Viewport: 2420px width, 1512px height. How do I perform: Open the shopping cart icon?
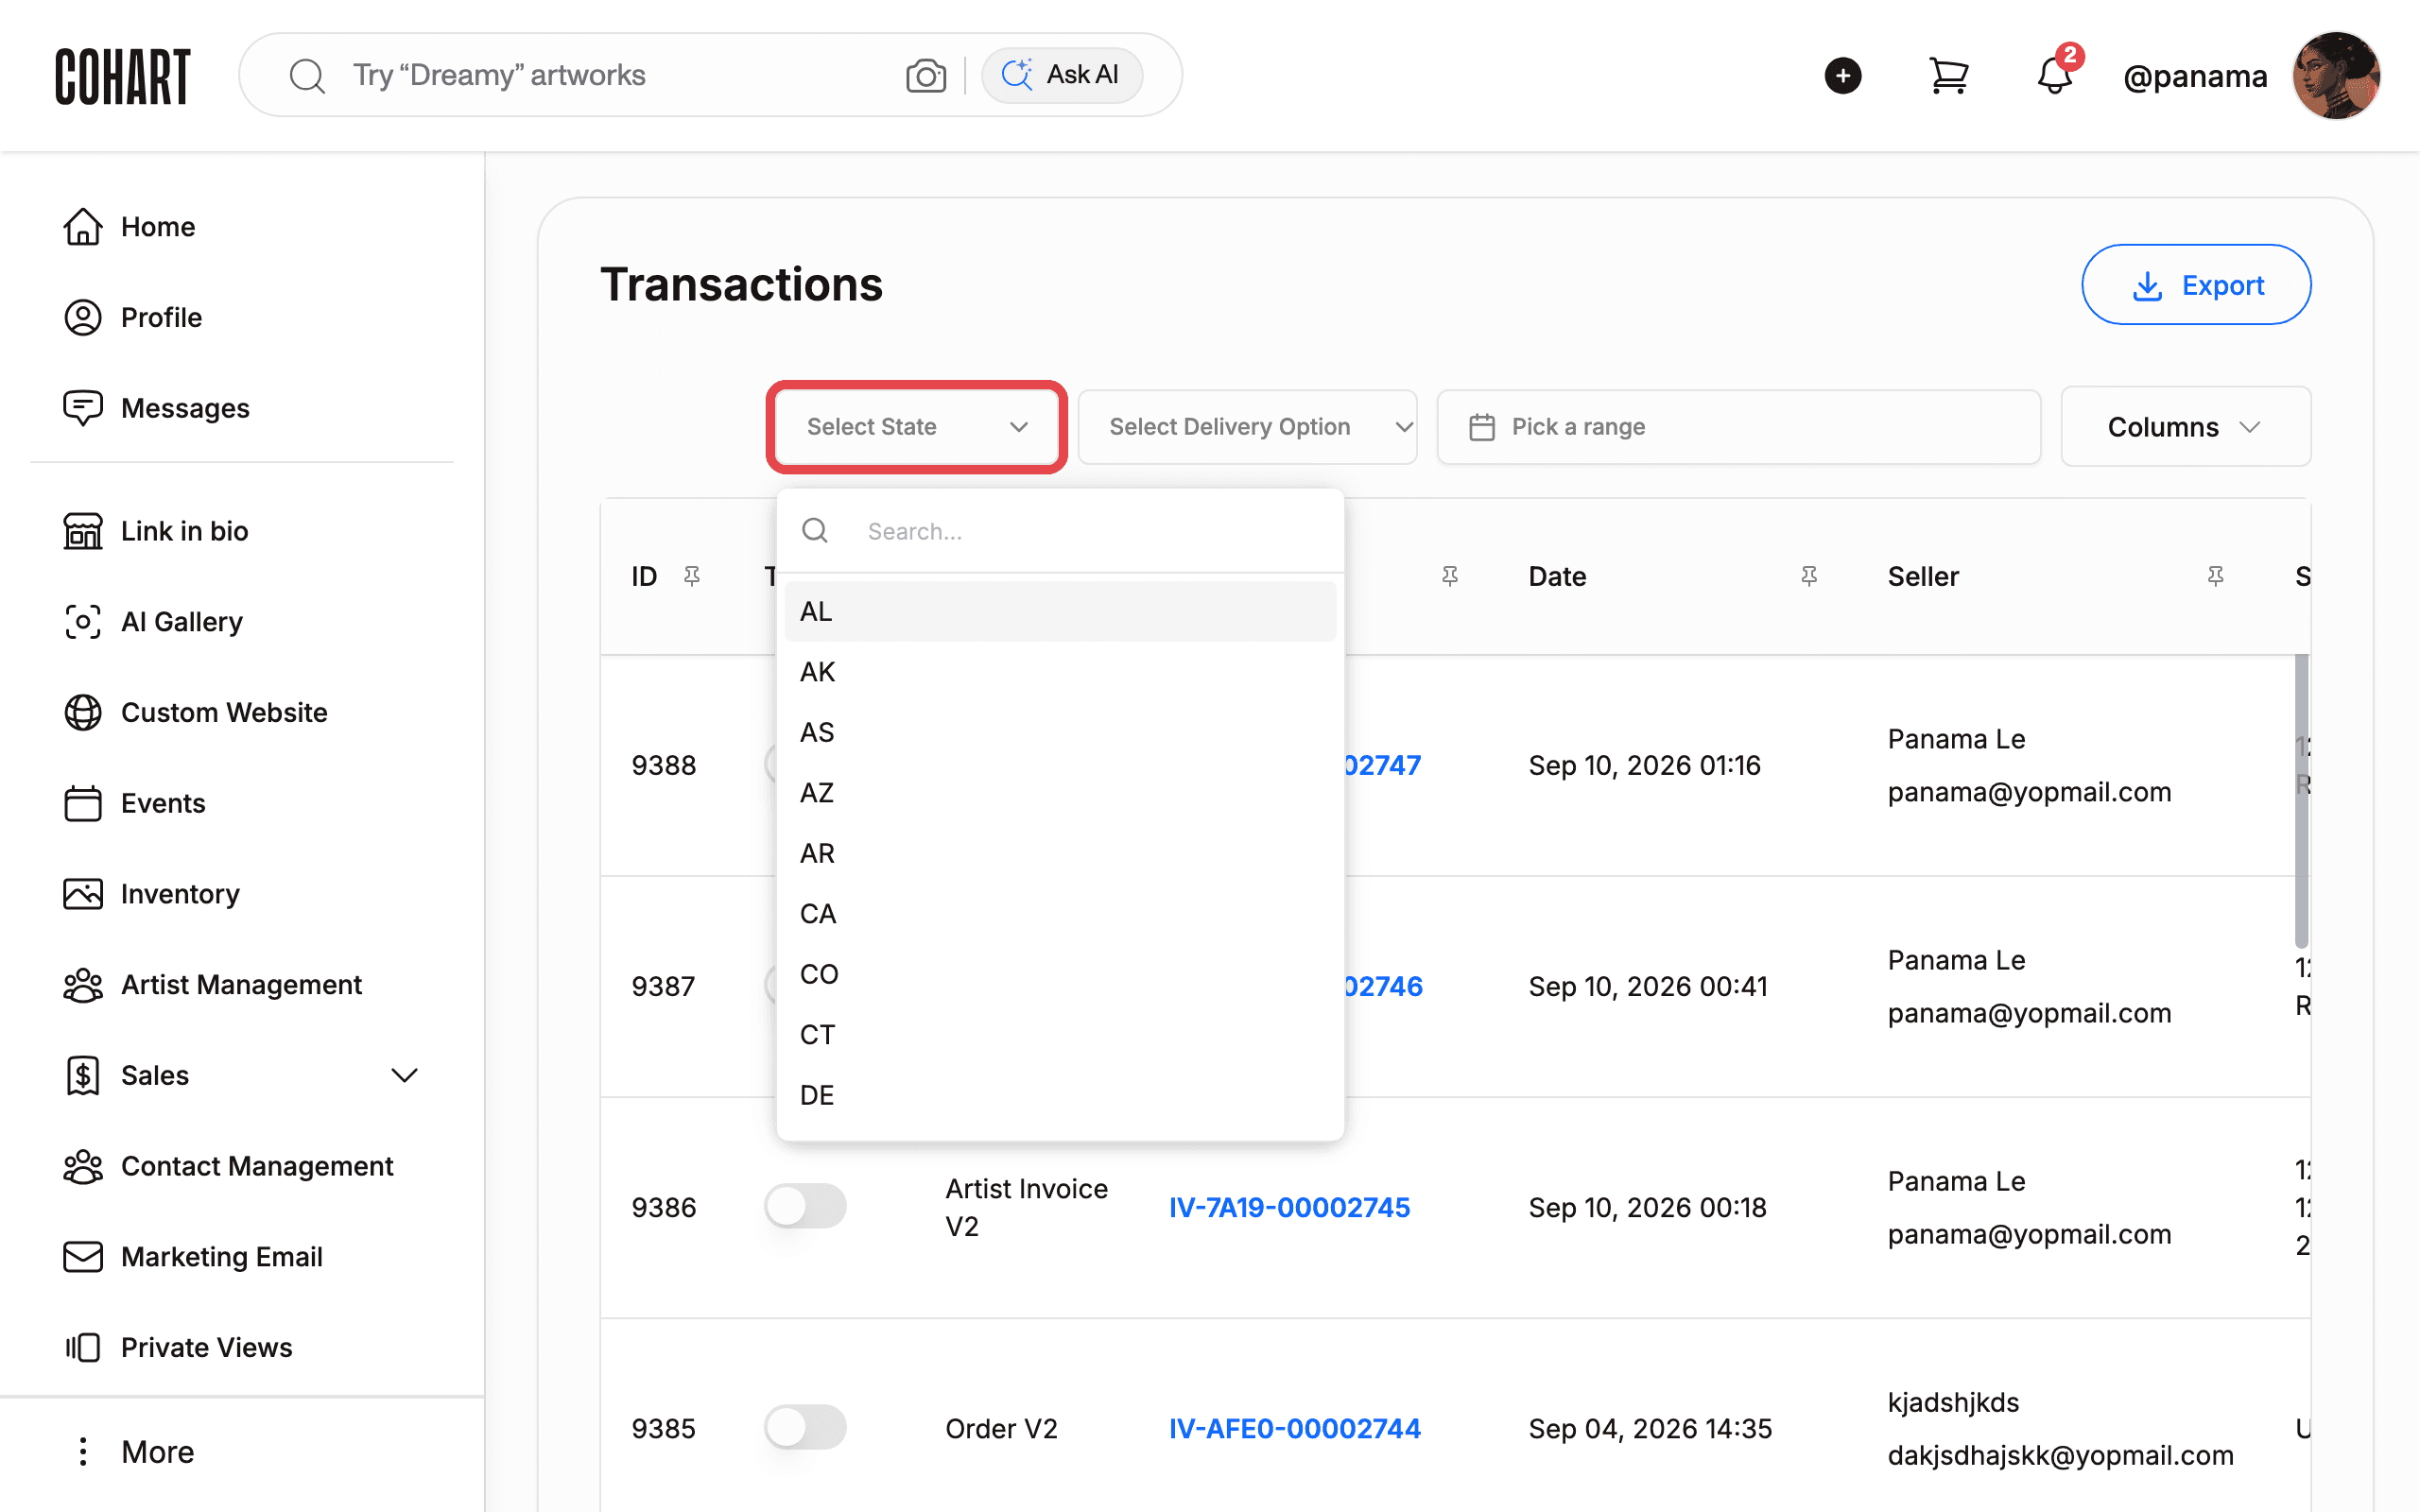pyautogui.click(x=1948, y=76)
